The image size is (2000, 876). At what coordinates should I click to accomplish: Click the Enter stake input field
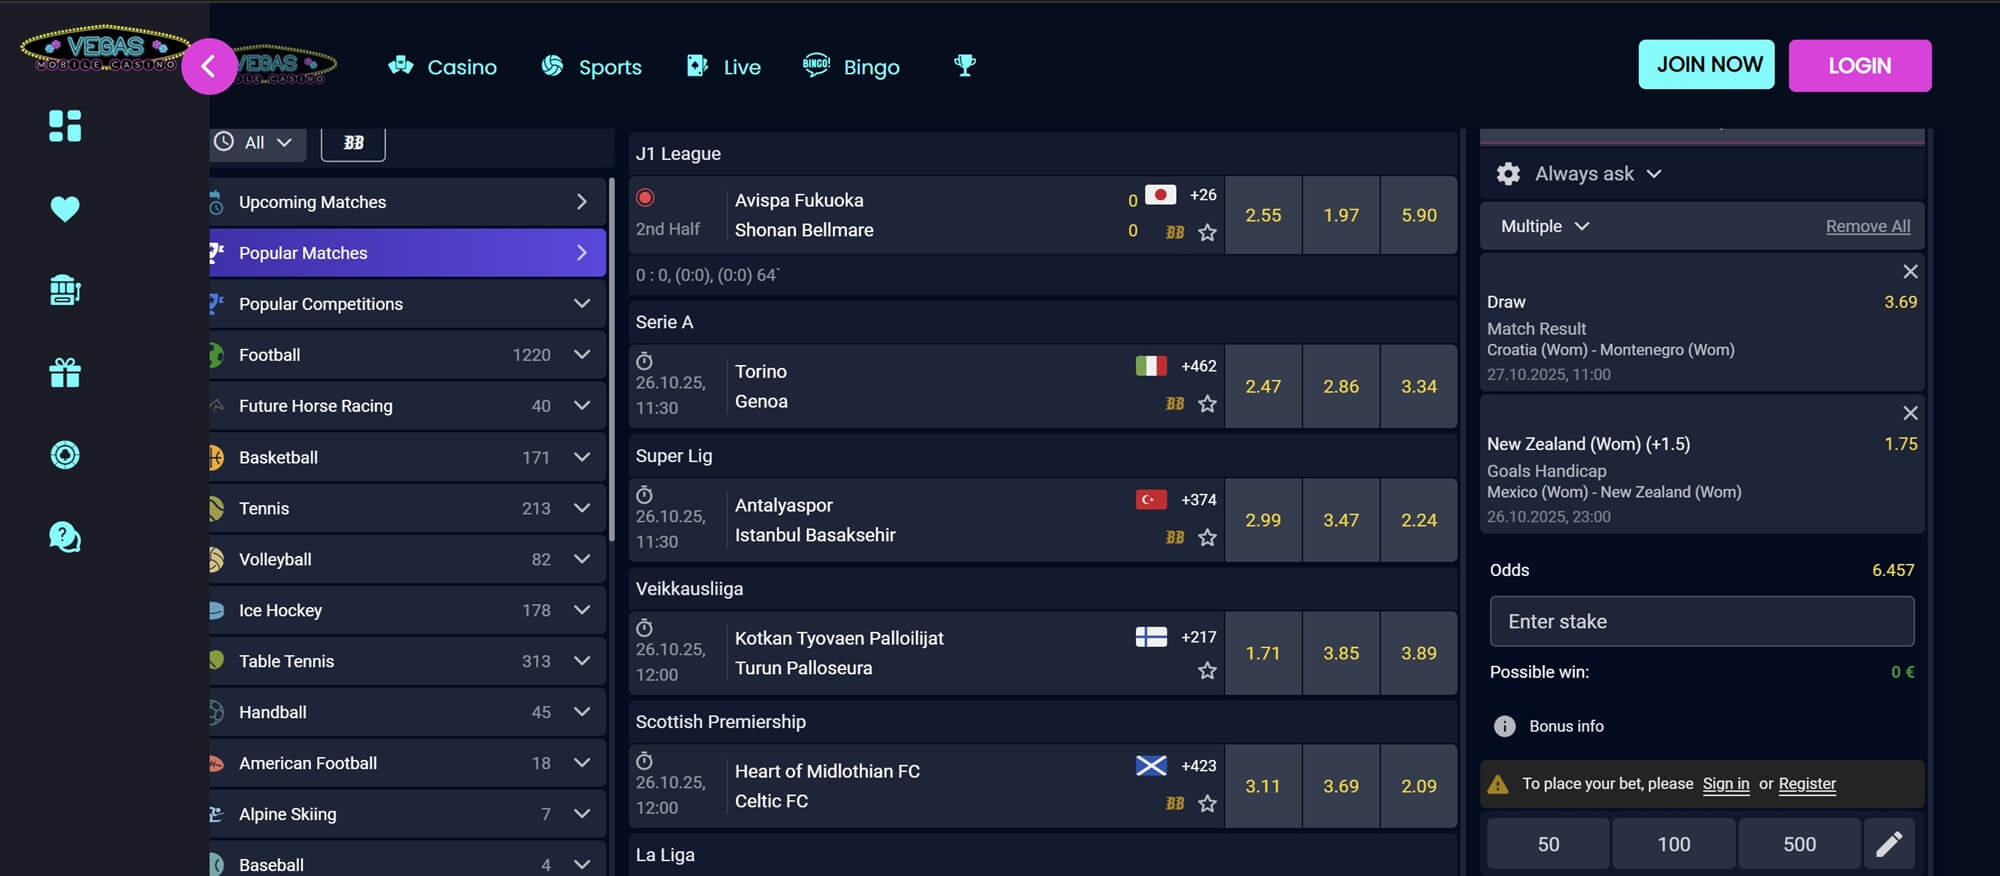[1701, 622]
